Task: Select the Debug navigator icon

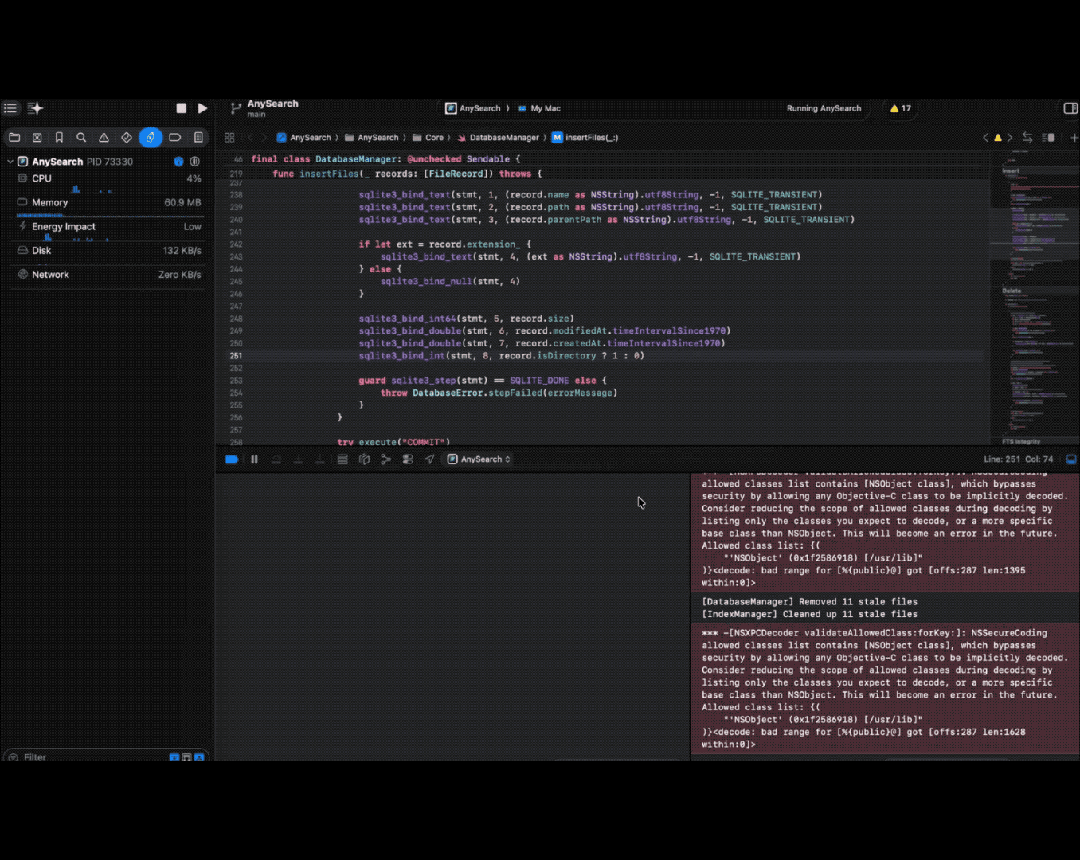Action: 150,138
